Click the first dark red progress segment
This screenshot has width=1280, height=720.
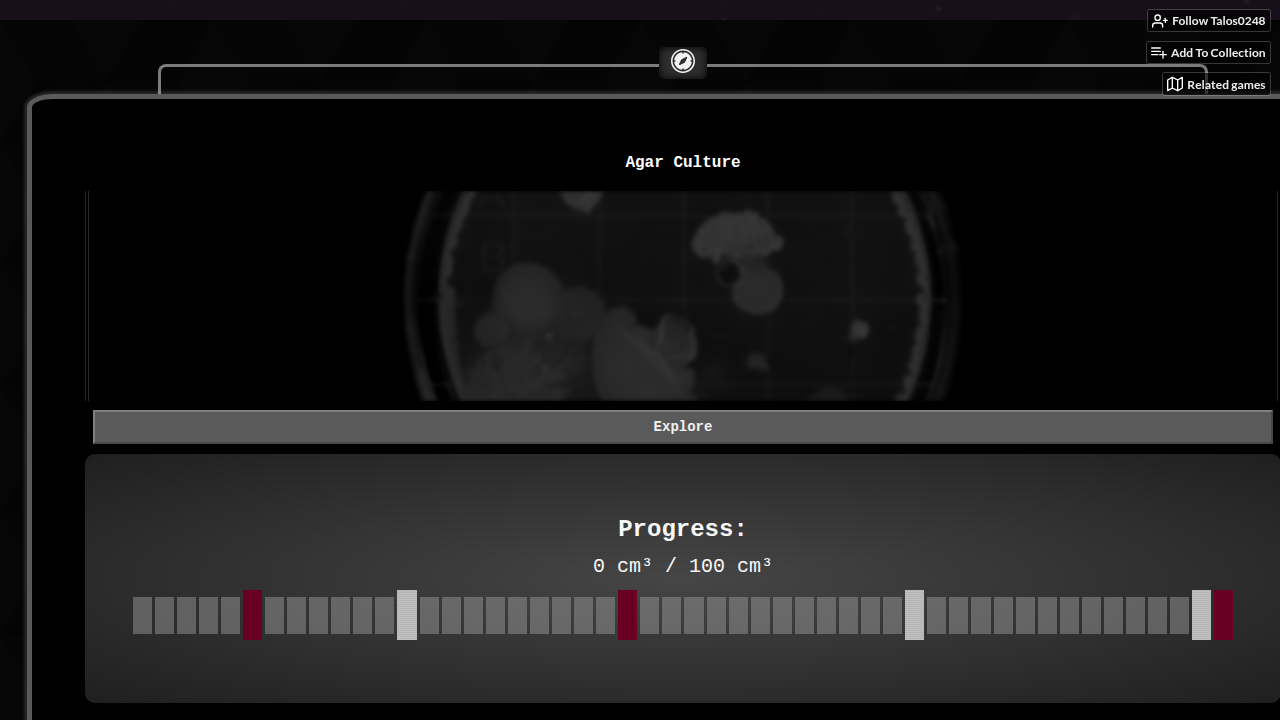click(253, 615)
